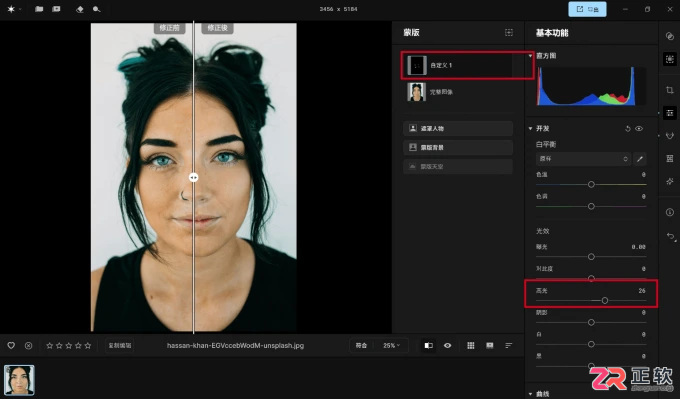This screenshot has width=680, height=399.
Task: Open the 25% zoom level dropdown
Action: [x=391, y=345]
